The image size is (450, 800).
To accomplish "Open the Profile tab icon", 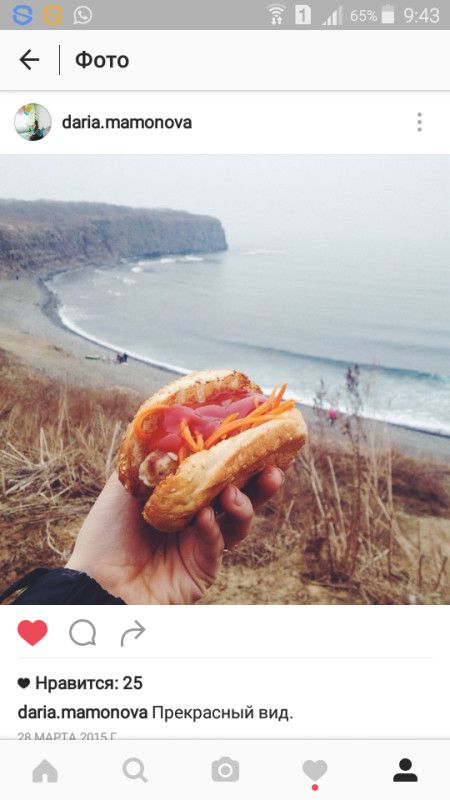I will coord(405,770).
